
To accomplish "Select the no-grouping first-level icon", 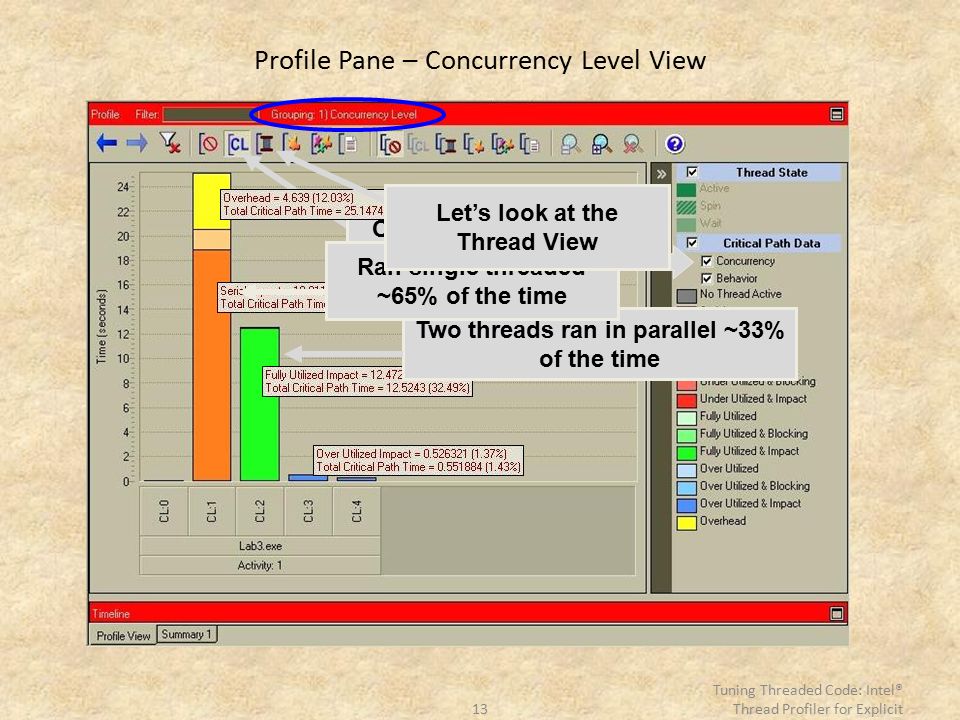I will pyautogui.click(x=208, y=144).
